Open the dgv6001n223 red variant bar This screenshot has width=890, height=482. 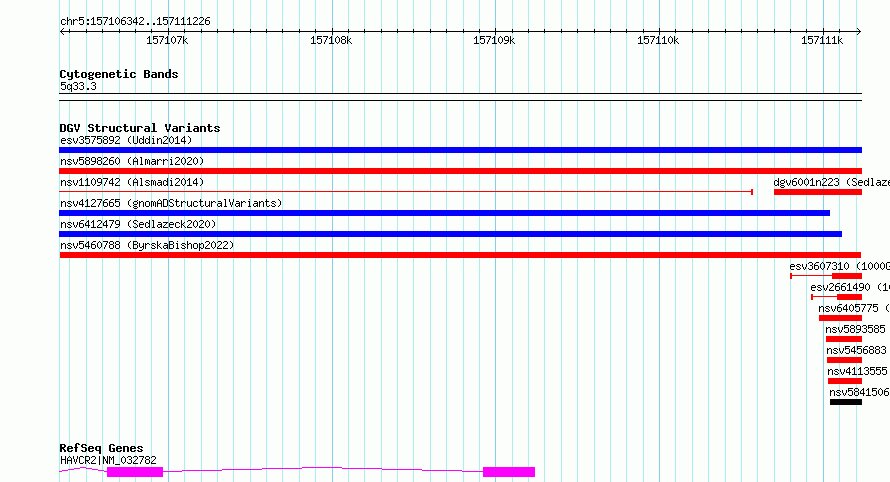(x=818, y=192)
